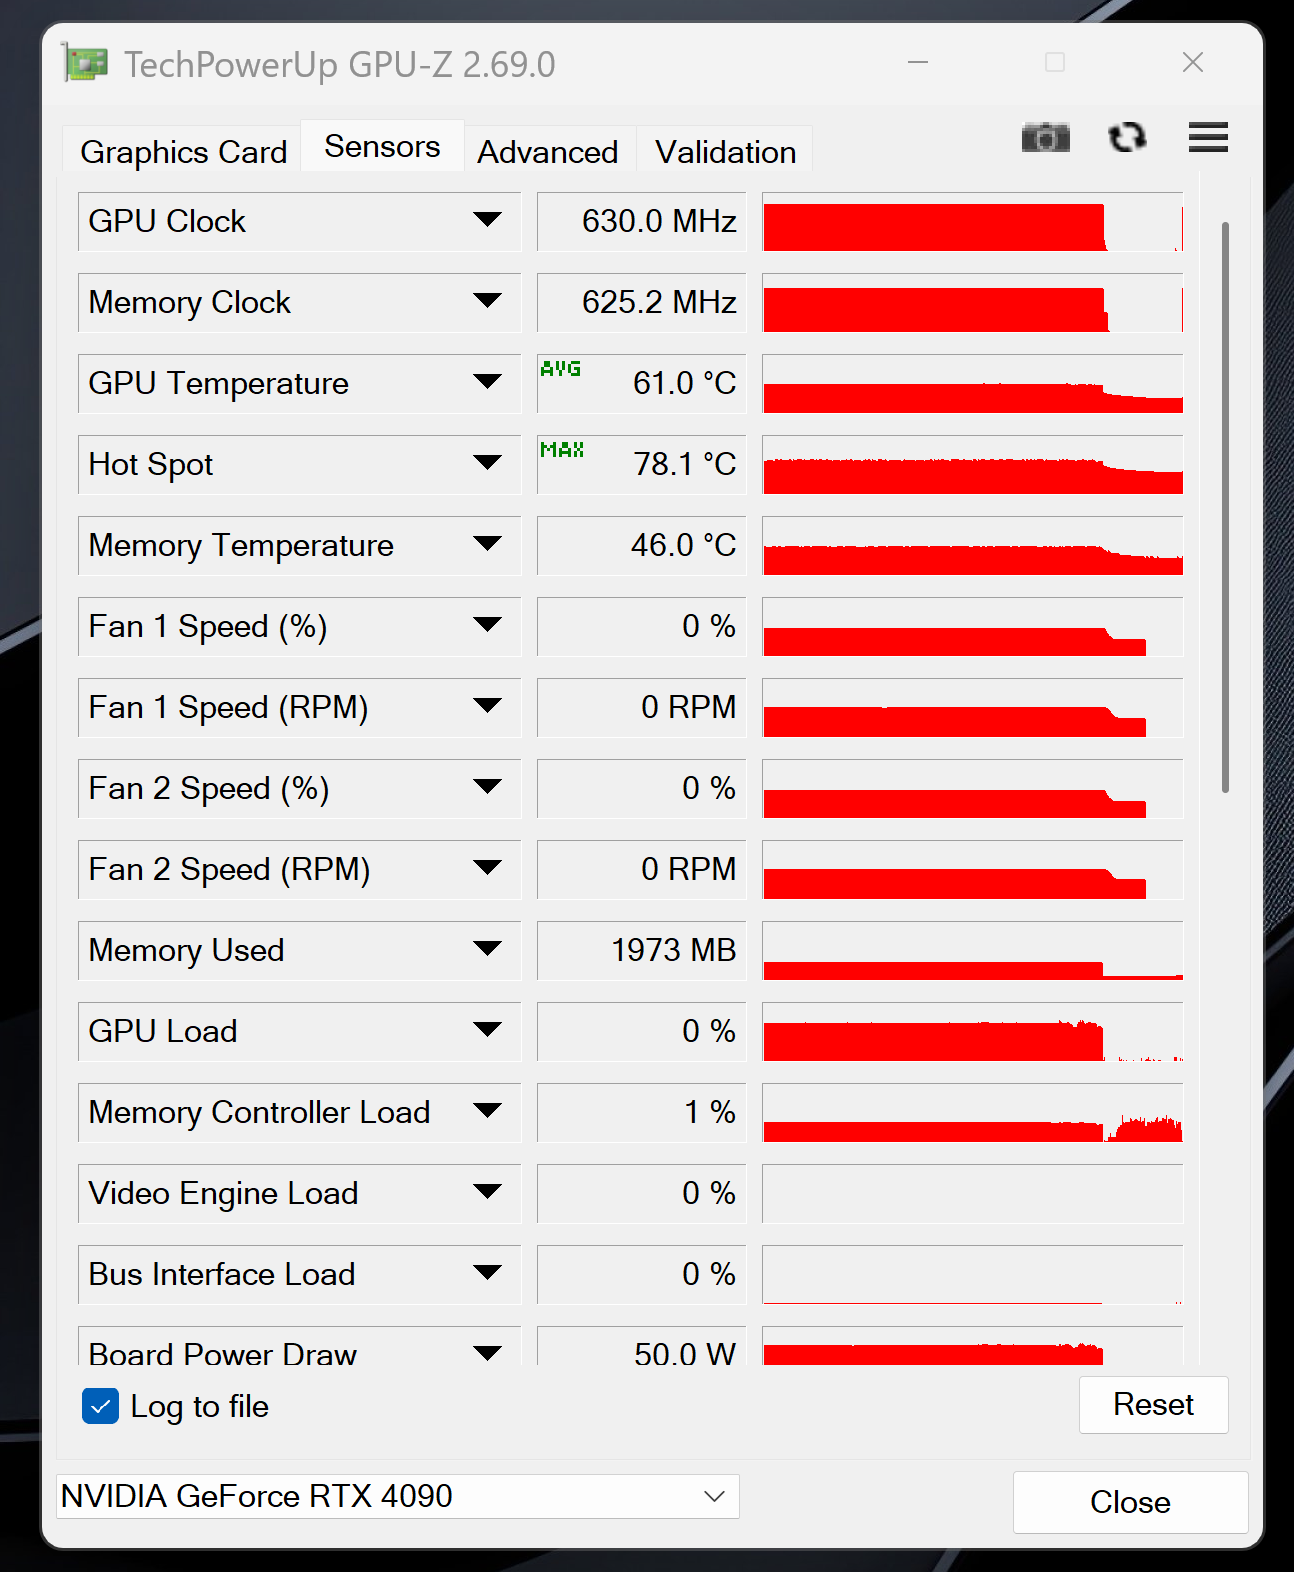Click the Reset button
The width and height of the screenshot is (1294, 1572).
point(1153,1405)
